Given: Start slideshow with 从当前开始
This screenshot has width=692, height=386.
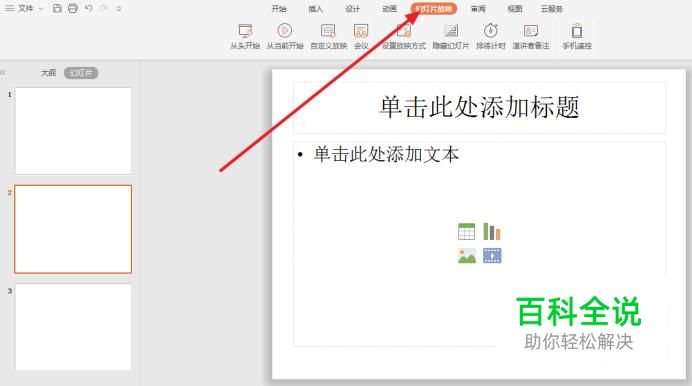Looking at the screenshot, I should click(x=285, y=36).
